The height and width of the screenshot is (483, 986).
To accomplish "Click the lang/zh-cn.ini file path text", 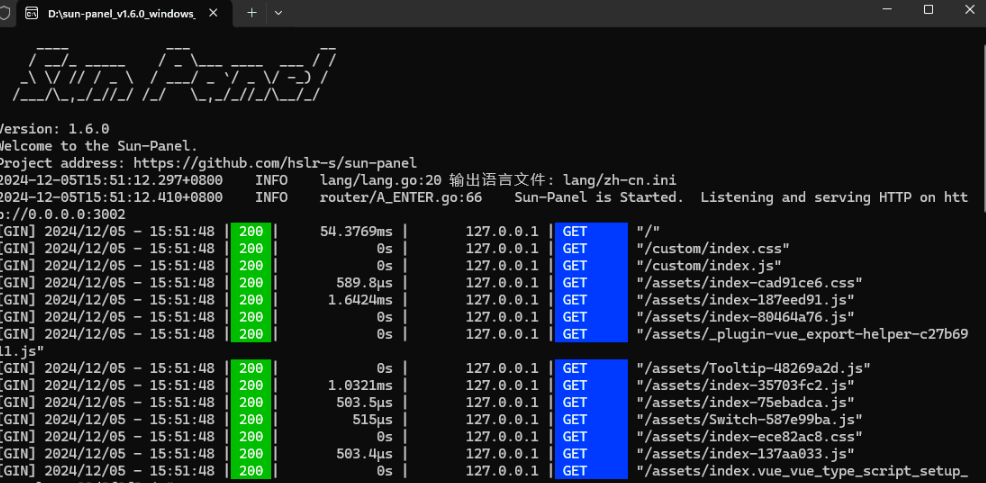I will coord(619,180).
